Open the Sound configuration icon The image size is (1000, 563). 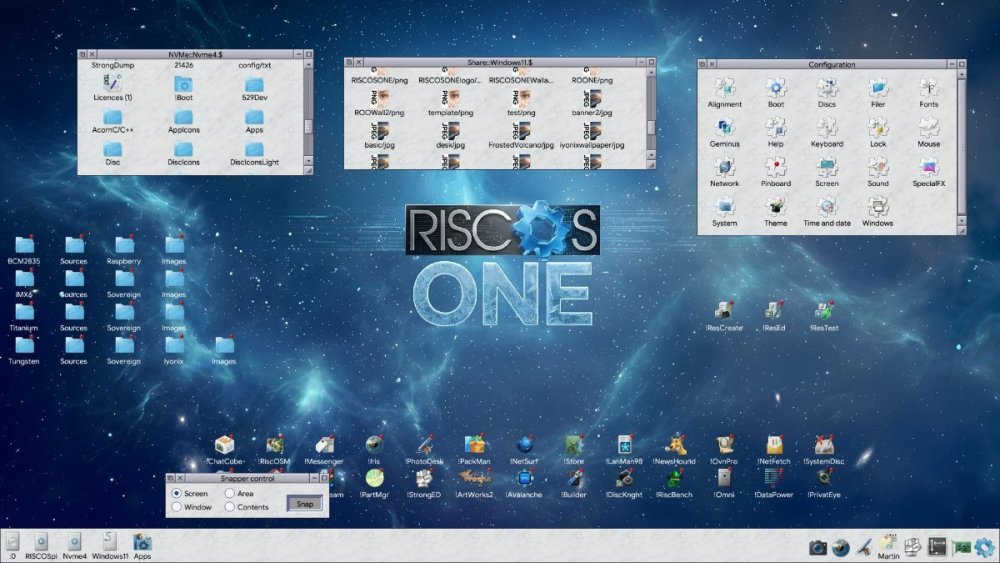(878, 172)
